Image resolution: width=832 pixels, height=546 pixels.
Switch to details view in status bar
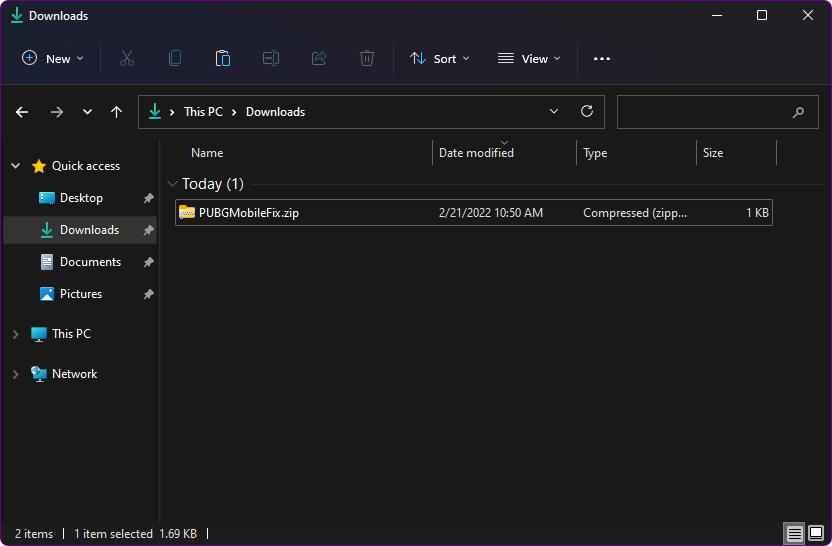pyautogui.click(x=793, y=534)
